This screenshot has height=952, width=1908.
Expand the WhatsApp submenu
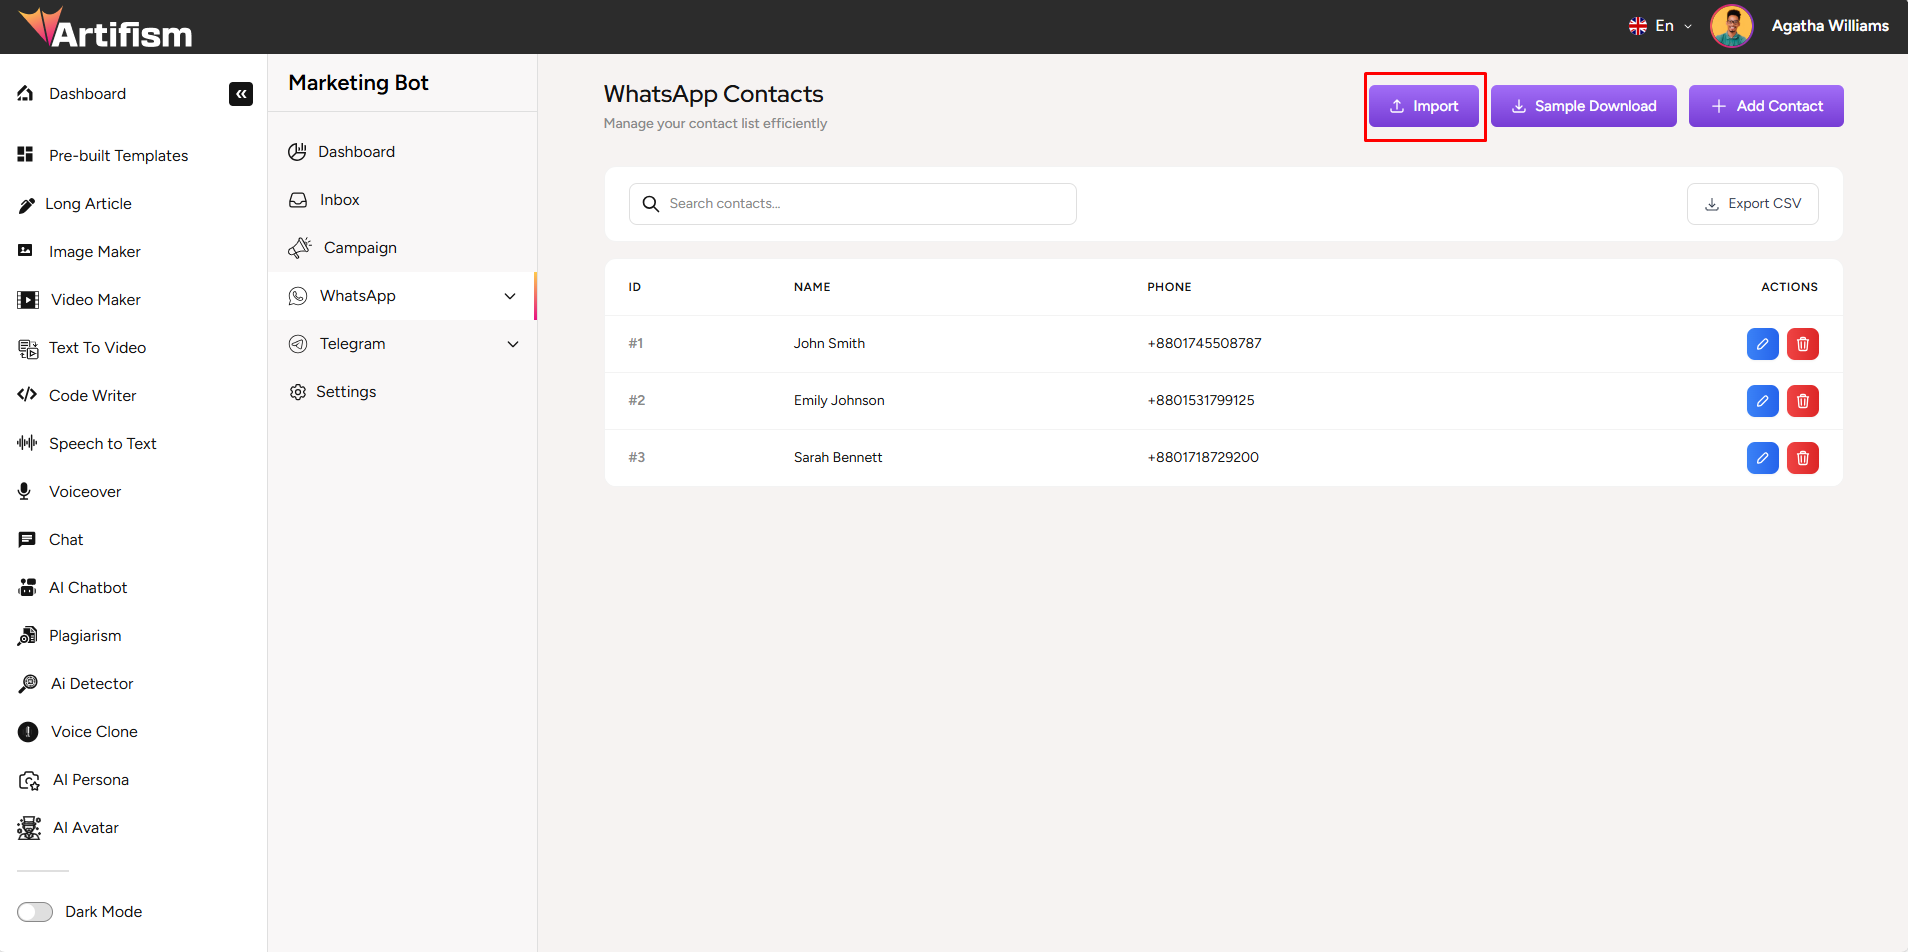(510, 296)
